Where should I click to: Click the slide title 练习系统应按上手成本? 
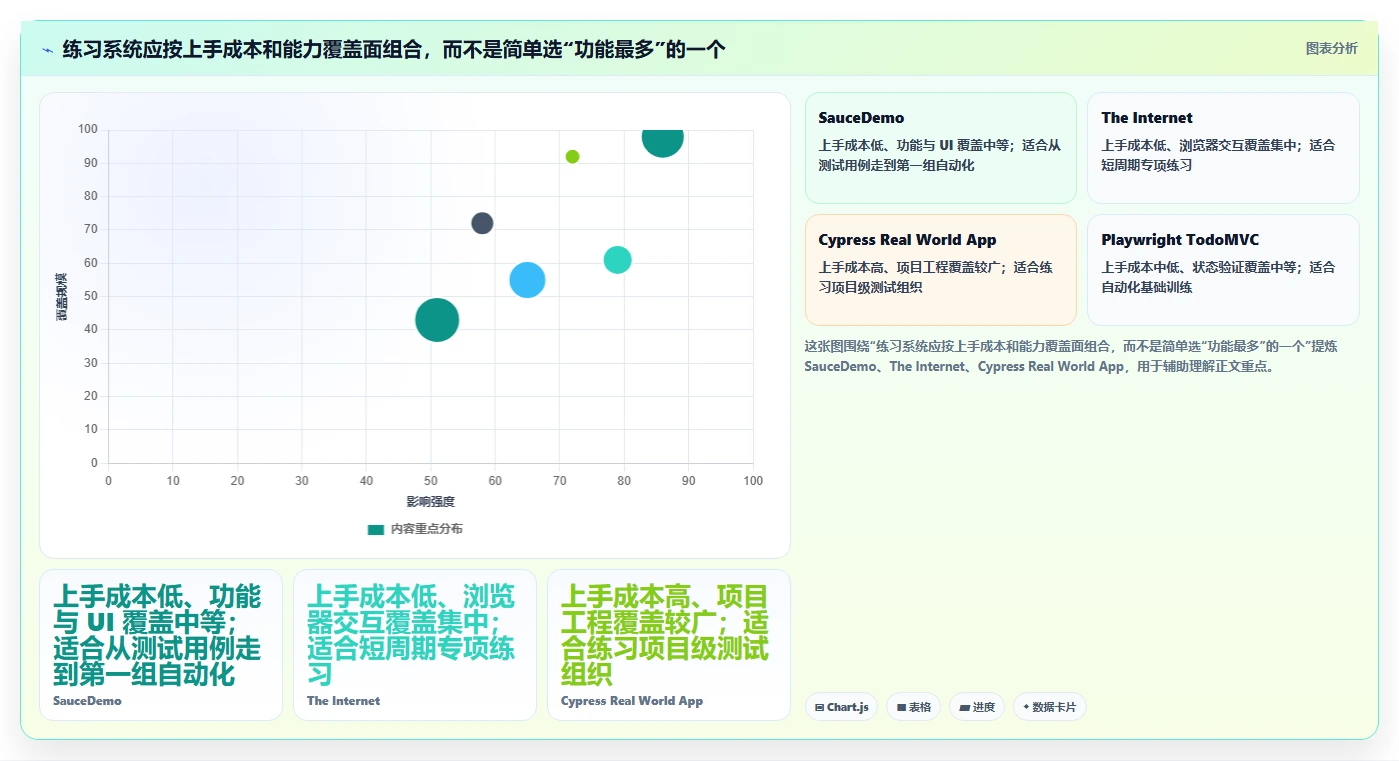pos(394,49)
